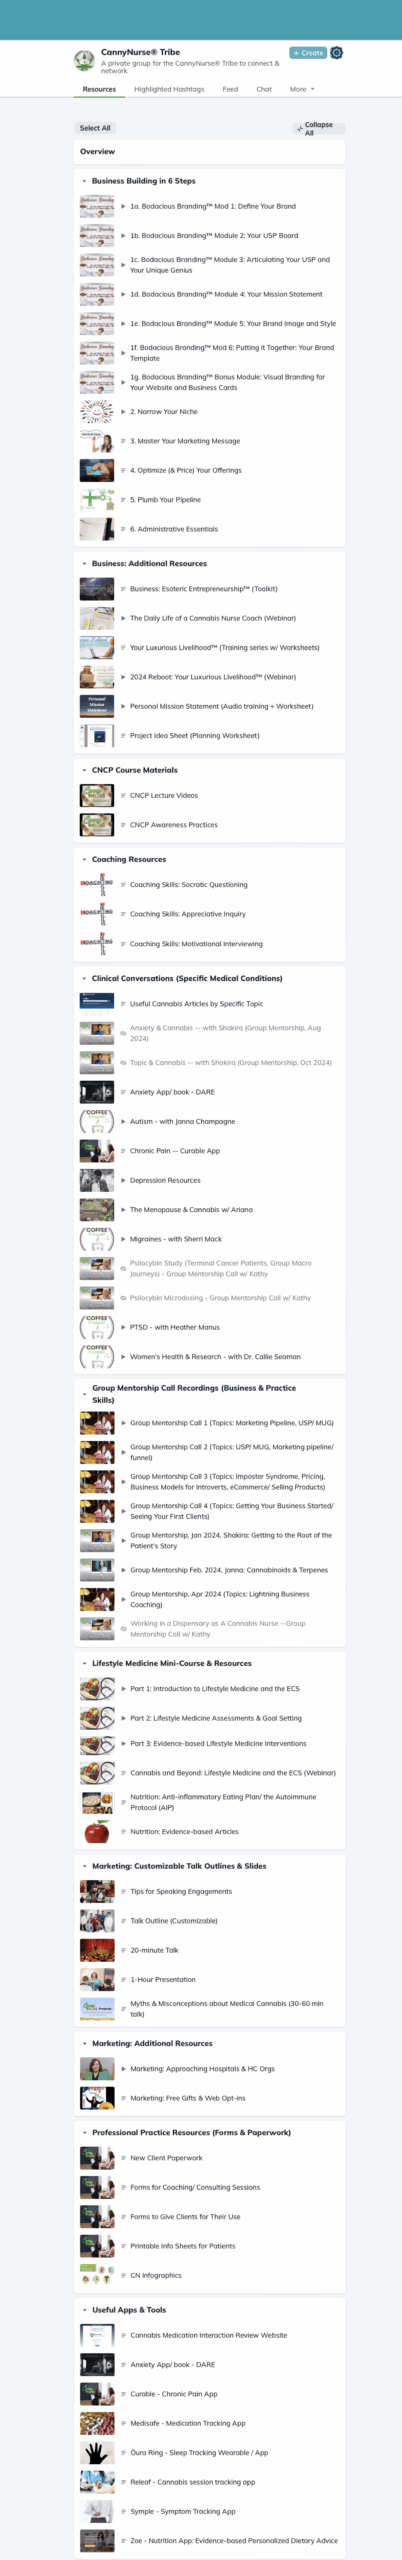This screenshot has height=2560, width=402.
Task: Click the CannyNurse Tribe group logo
Action: (x=85, y=61)
